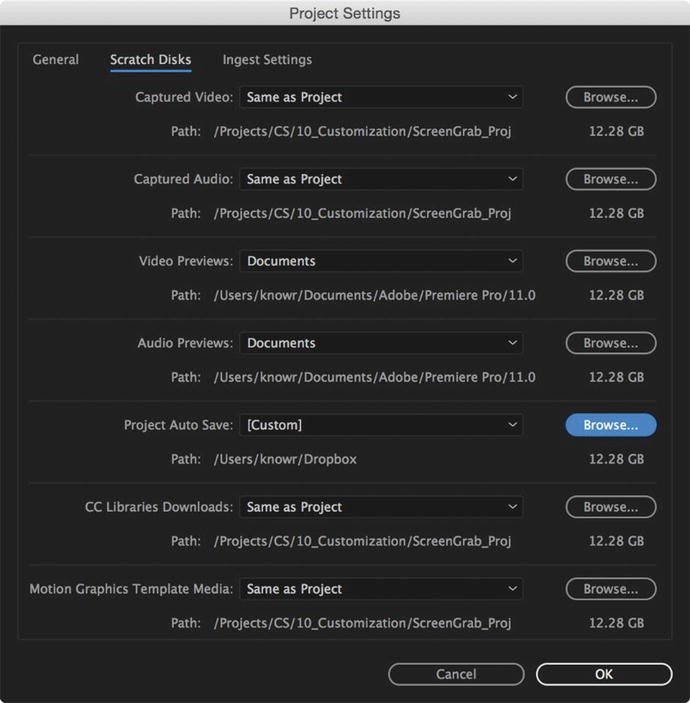Browse for Motion Graphics Template Media folder
This screenshot has width=690, height=703.
(611, 589)
